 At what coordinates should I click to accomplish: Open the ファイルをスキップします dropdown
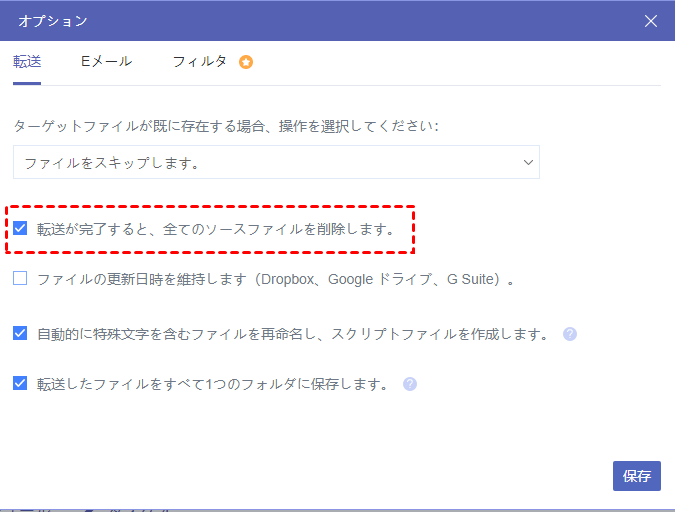click(x=276, y=162)
